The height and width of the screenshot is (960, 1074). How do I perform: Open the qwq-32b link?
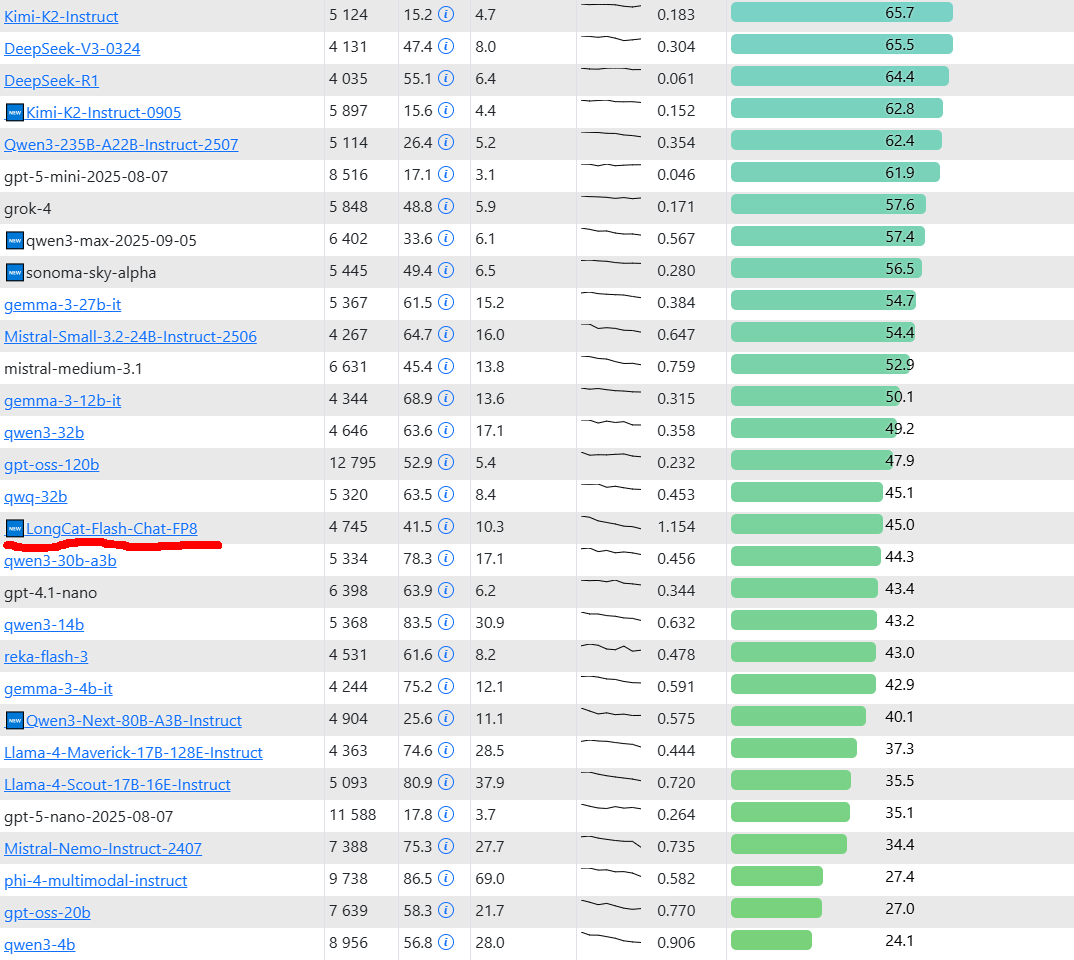[x=36, y=496]
